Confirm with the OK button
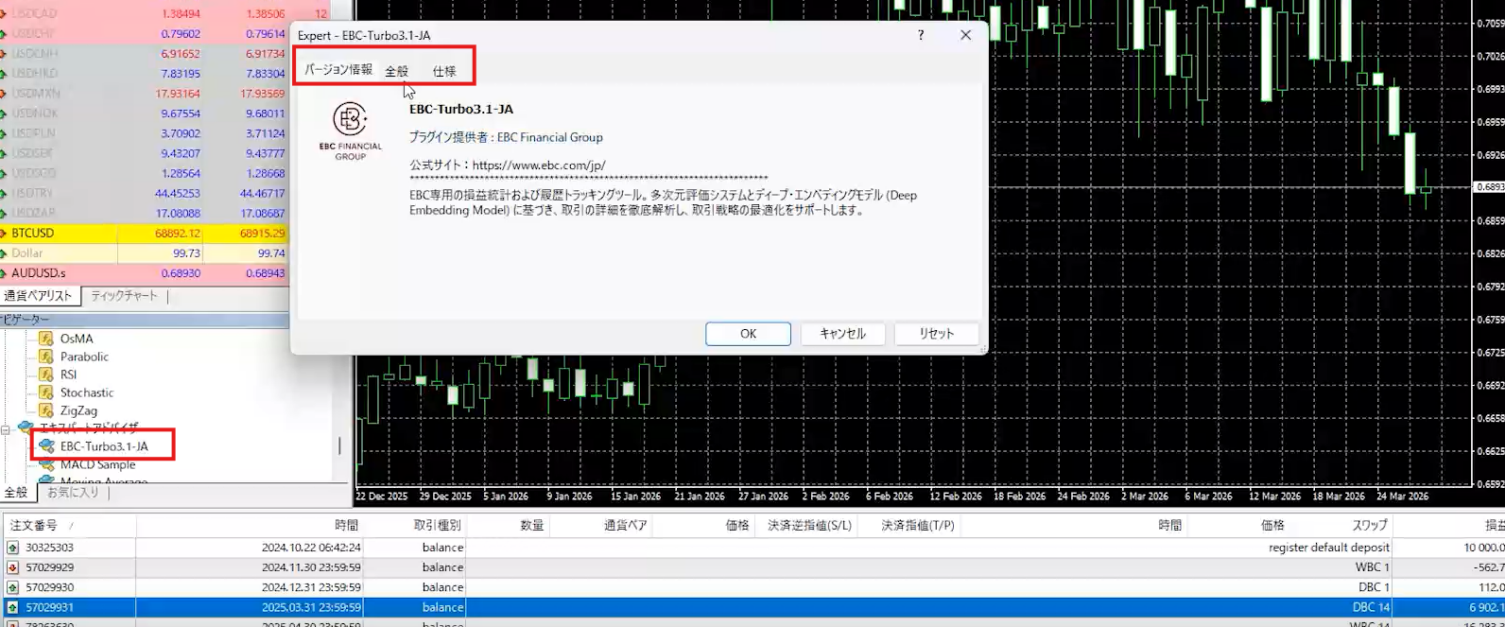Screen dimensions: 1505x627 point(748,334)
